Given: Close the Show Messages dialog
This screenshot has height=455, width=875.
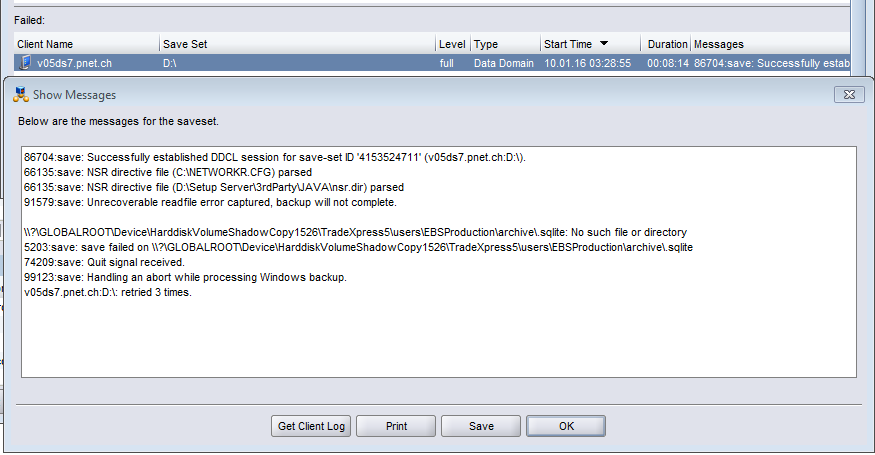Looking at the screenshot, I should (x=849, y=95).
